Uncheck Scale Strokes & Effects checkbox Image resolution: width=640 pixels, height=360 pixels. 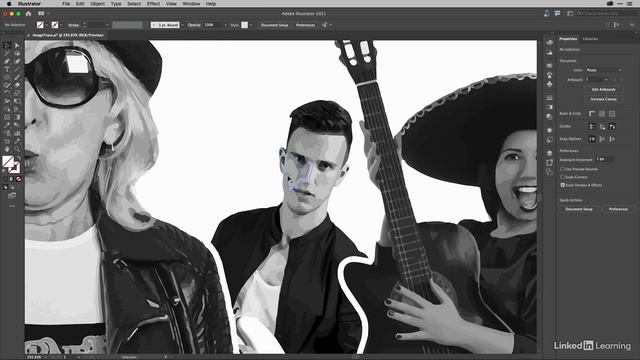[x=562, y=185]
